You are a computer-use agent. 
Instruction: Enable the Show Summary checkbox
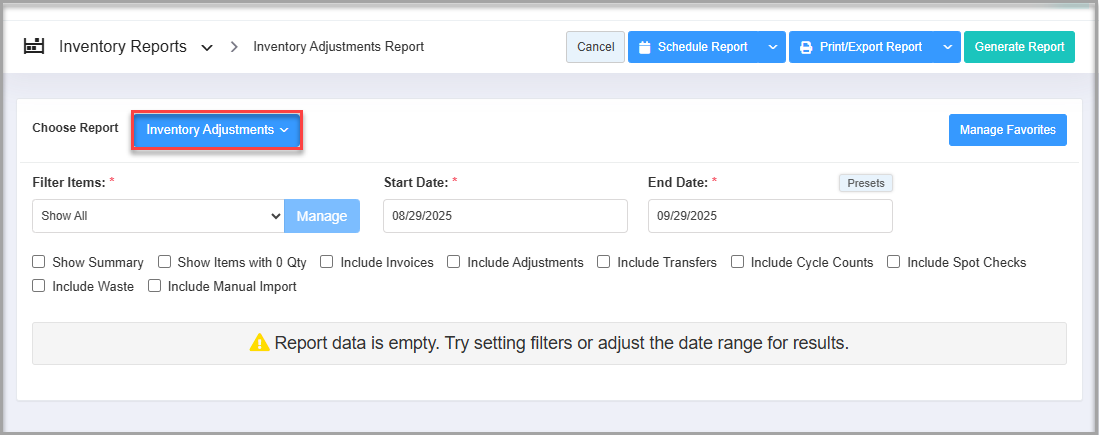click(x=39, y=262)
